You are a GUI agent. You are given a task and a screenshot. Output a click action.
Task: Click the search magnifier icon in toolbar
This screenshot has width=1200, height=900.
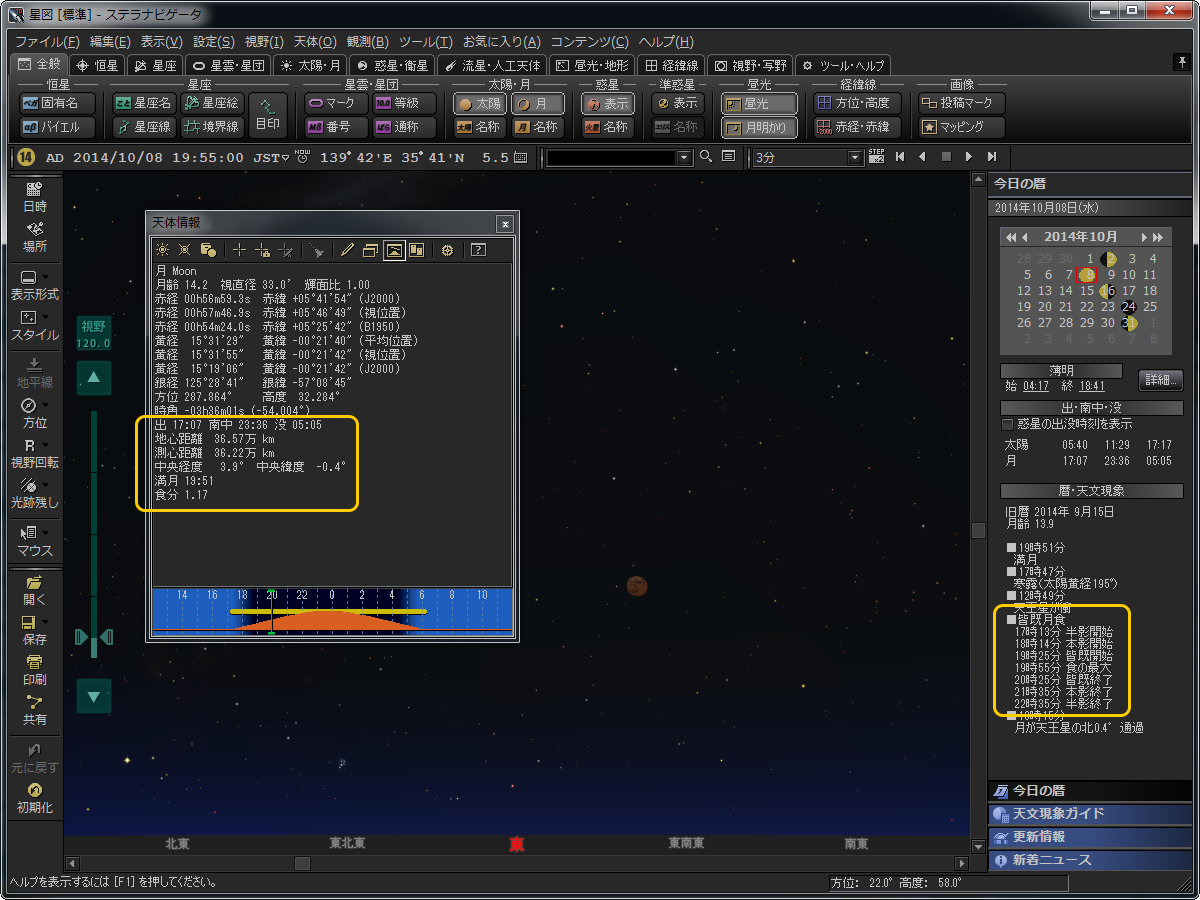coord(706,157)
